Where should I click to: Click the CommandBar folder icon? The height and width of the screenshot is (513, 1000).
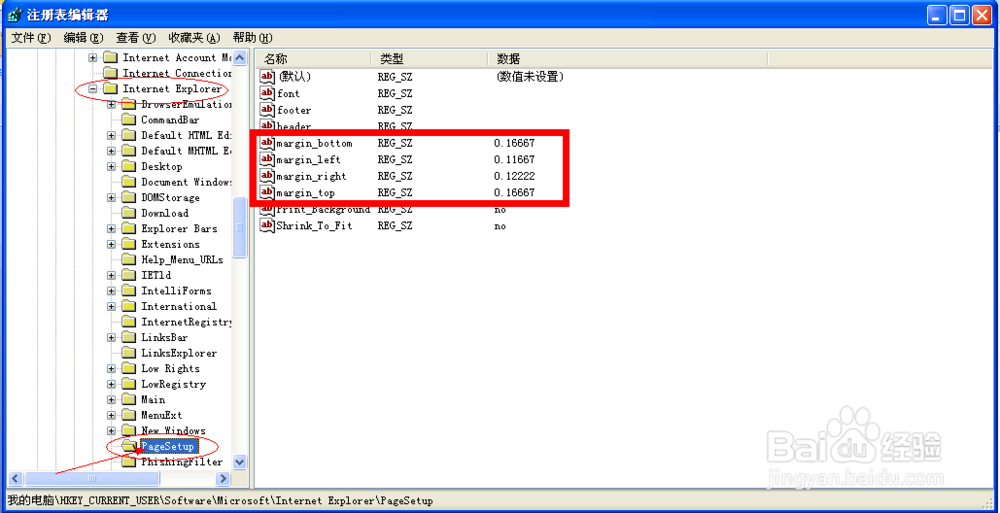(129, 120)
